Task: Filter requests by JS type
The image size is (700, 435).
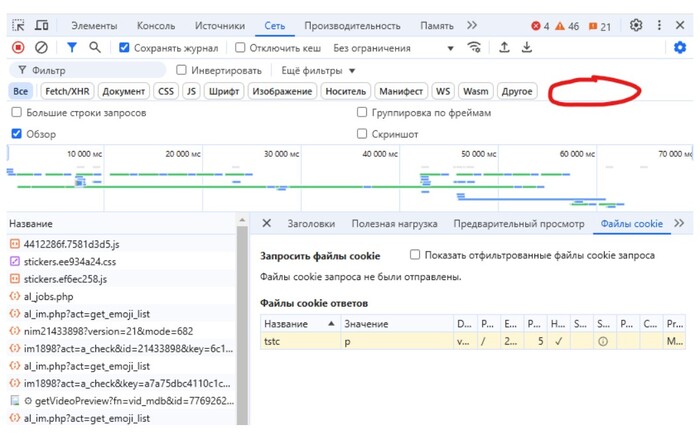Action: coord(191,91)
